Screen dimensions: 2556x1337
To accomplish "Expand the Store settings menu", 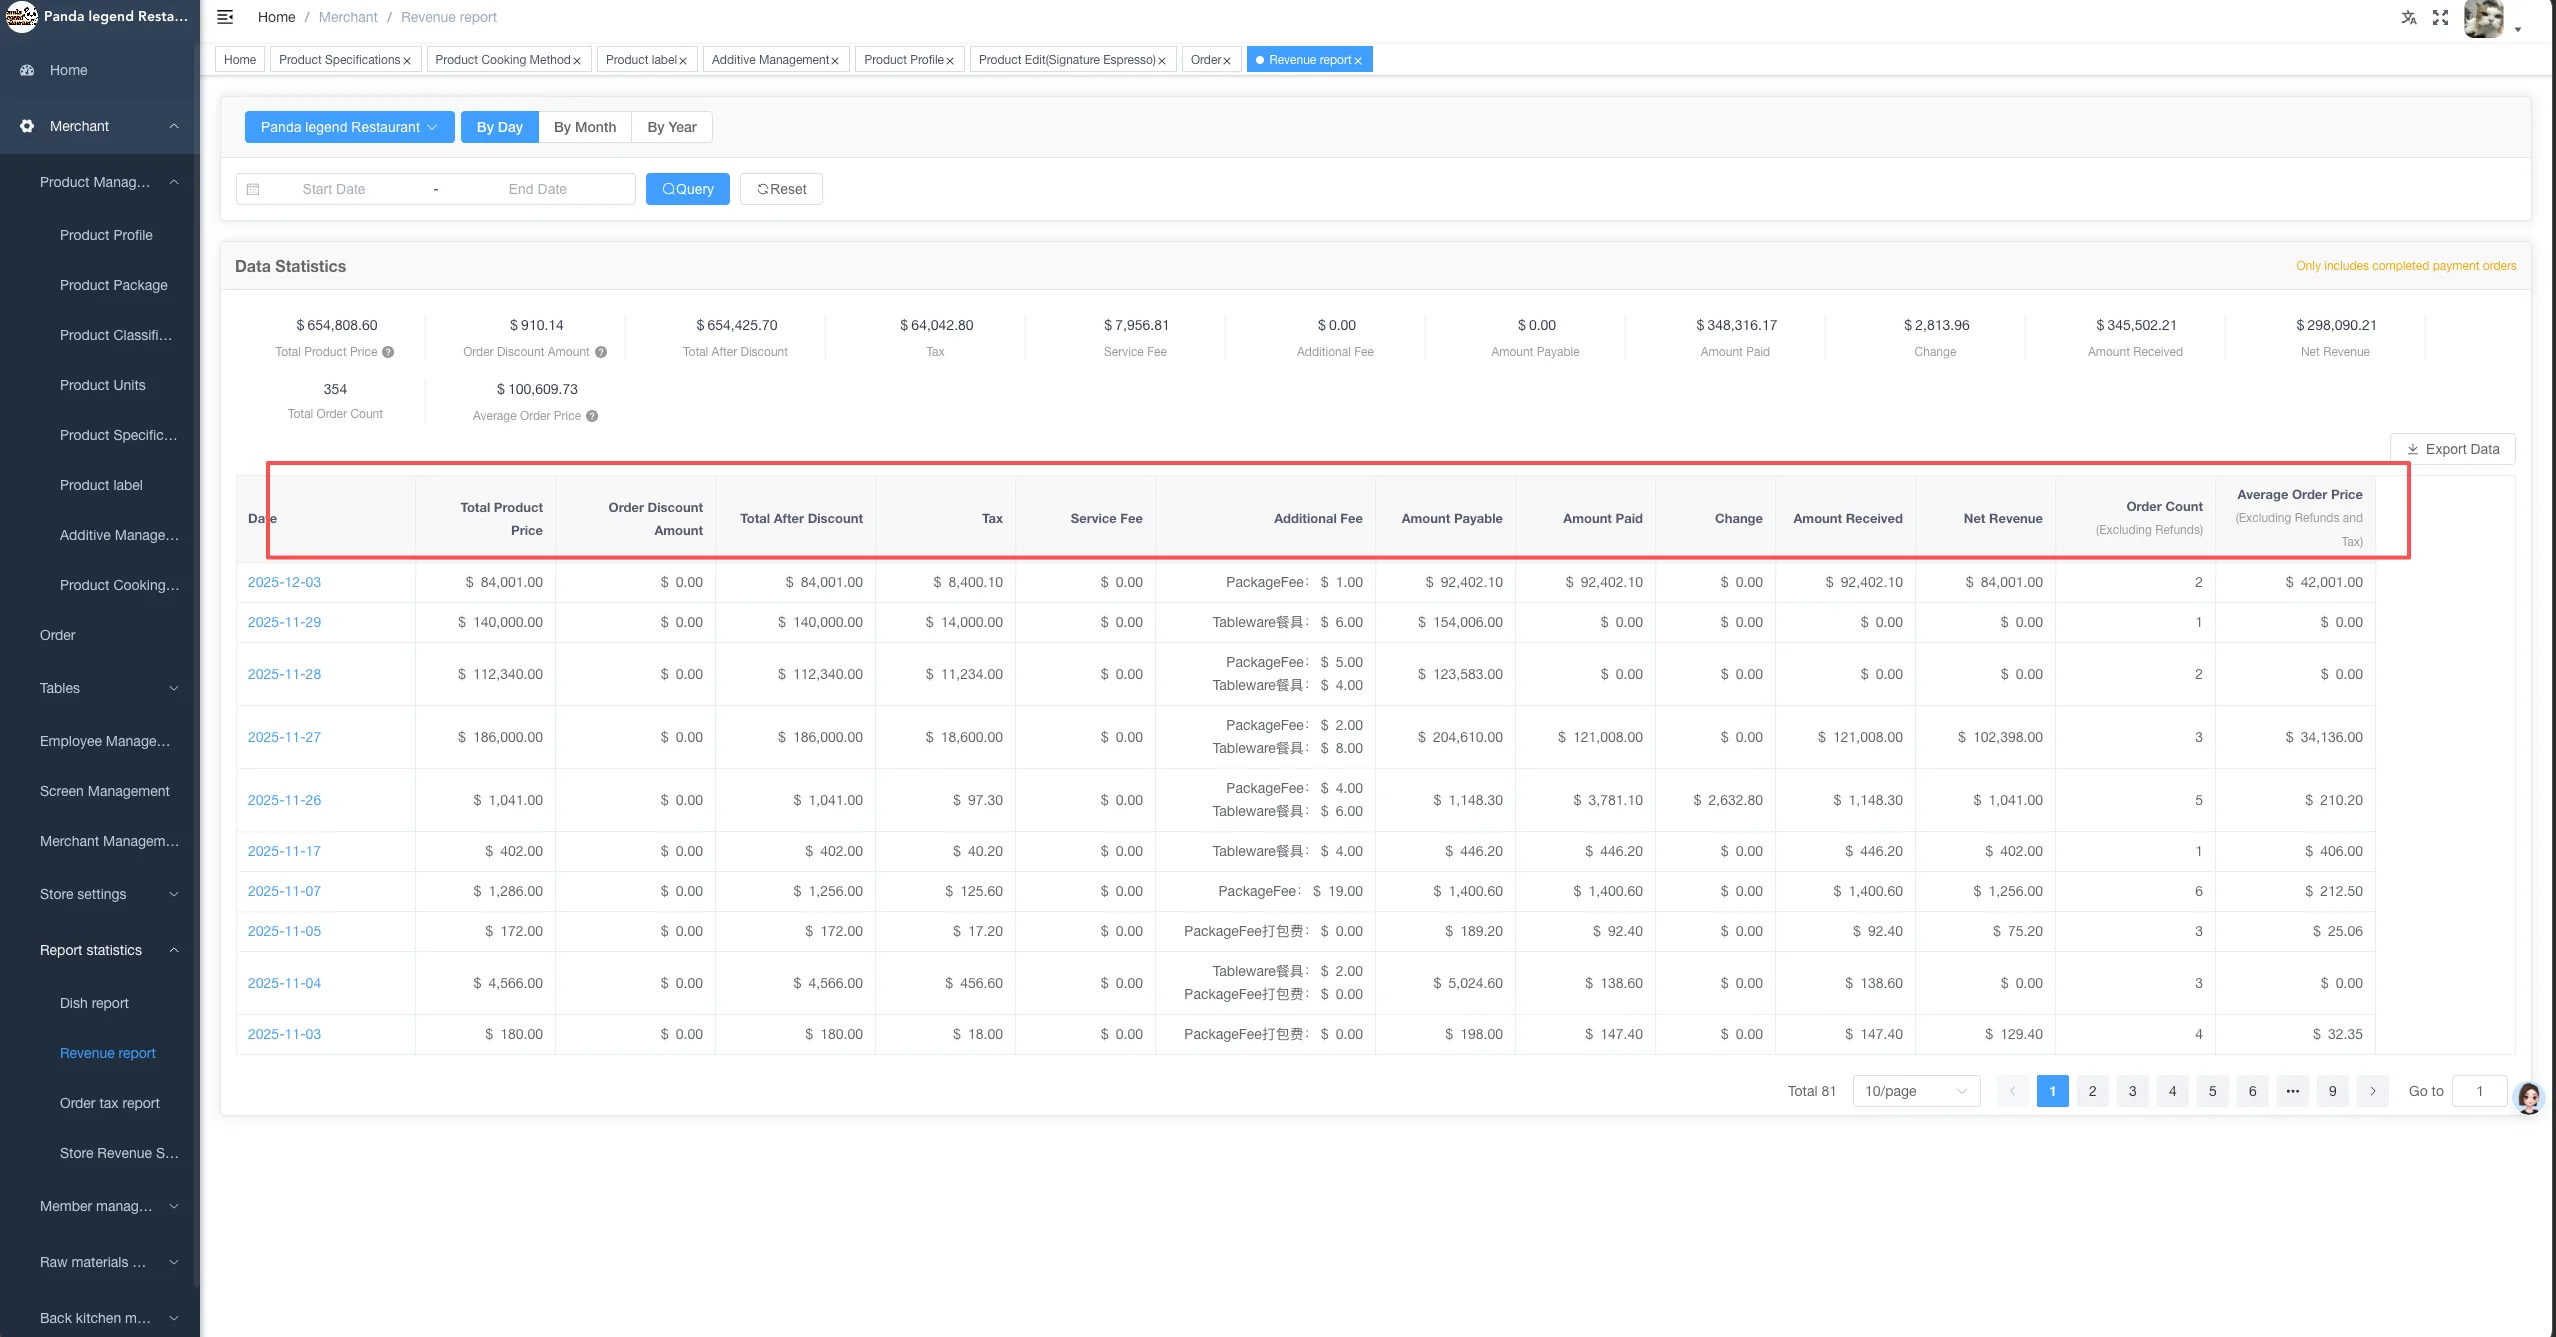I will (x=109, y=894).
